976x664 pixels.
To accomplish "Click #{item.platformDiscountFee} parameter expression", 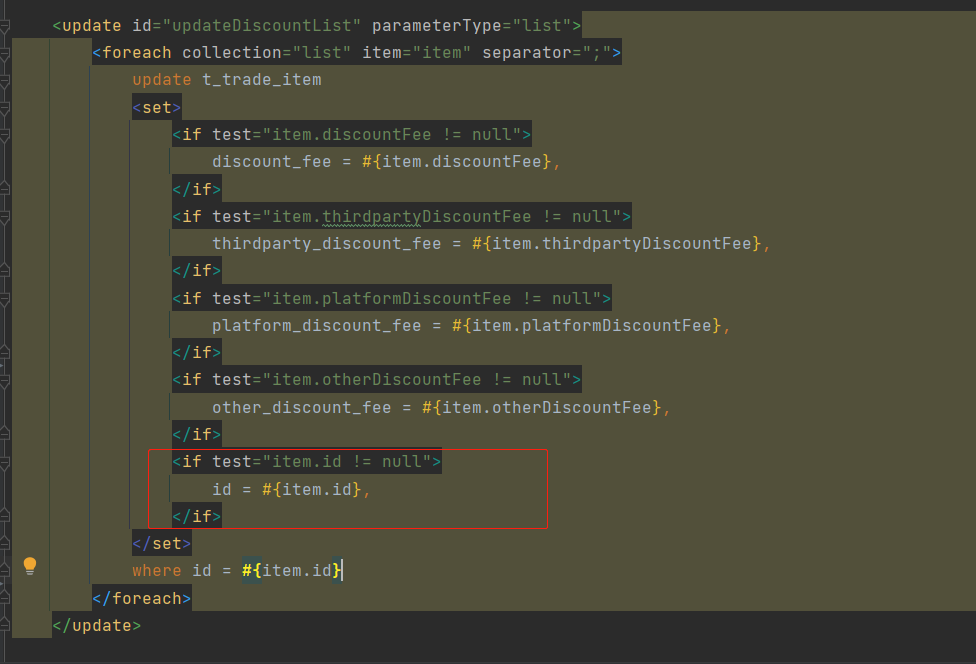I will tap(586, 325).
